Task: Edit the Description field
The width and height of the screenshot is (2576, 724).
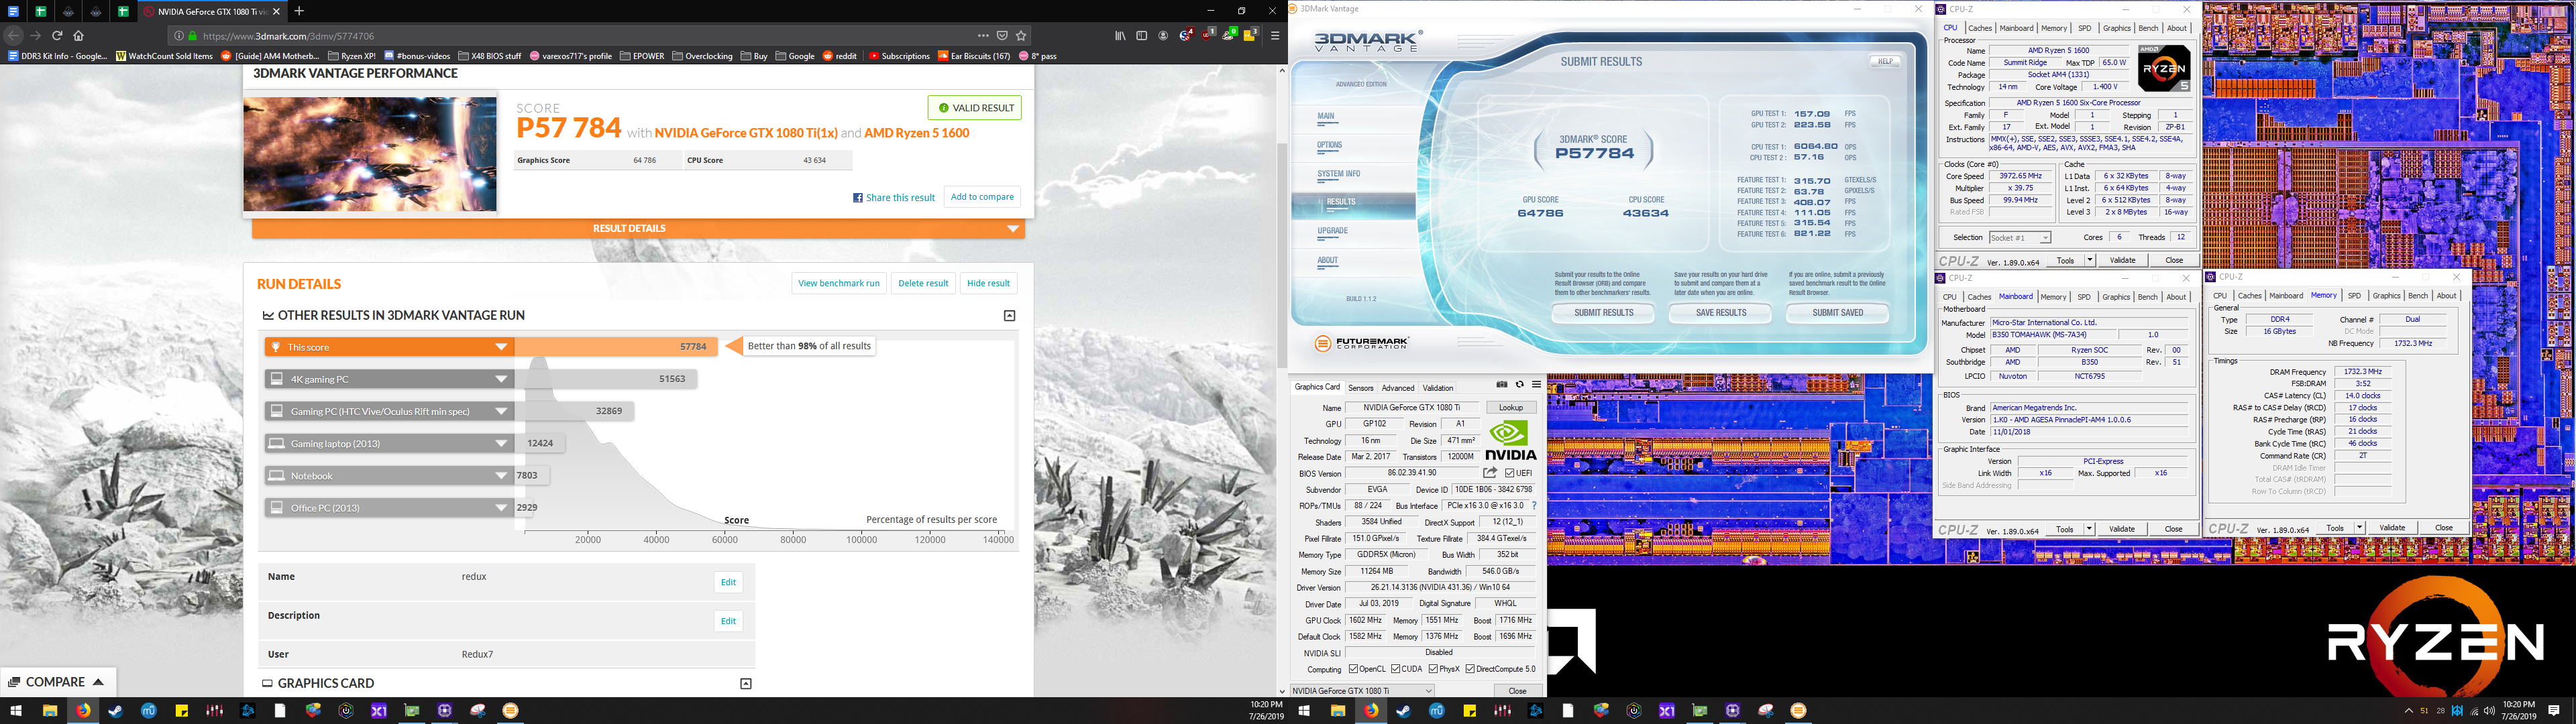Action: click(x=728, y=621)
